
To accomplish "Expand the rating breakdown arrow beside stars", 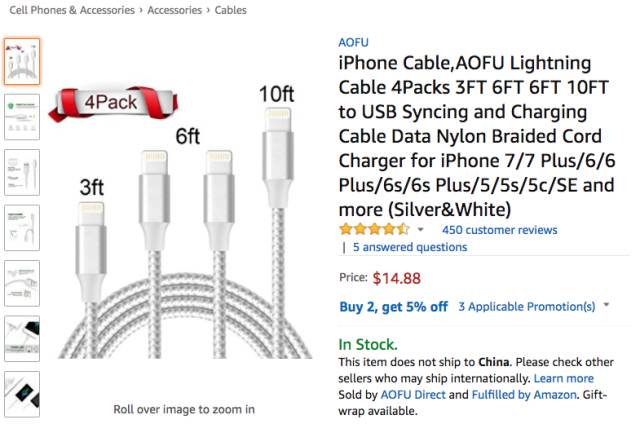I will [x=421, y=230].
